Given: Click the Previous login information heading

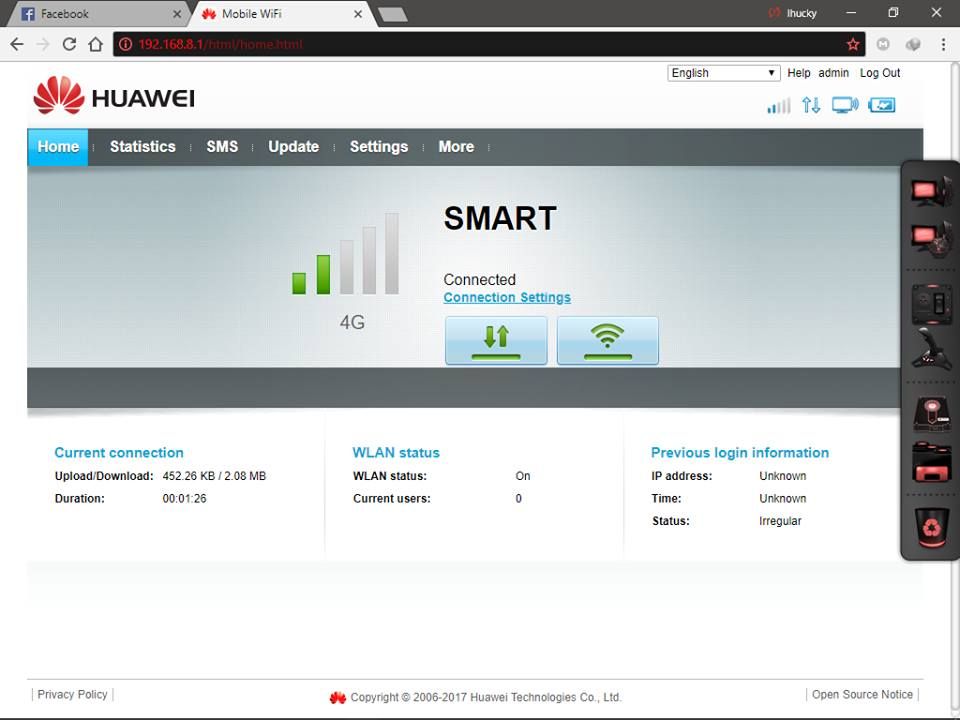Looking at the screenshot, I should coord(740,452).
